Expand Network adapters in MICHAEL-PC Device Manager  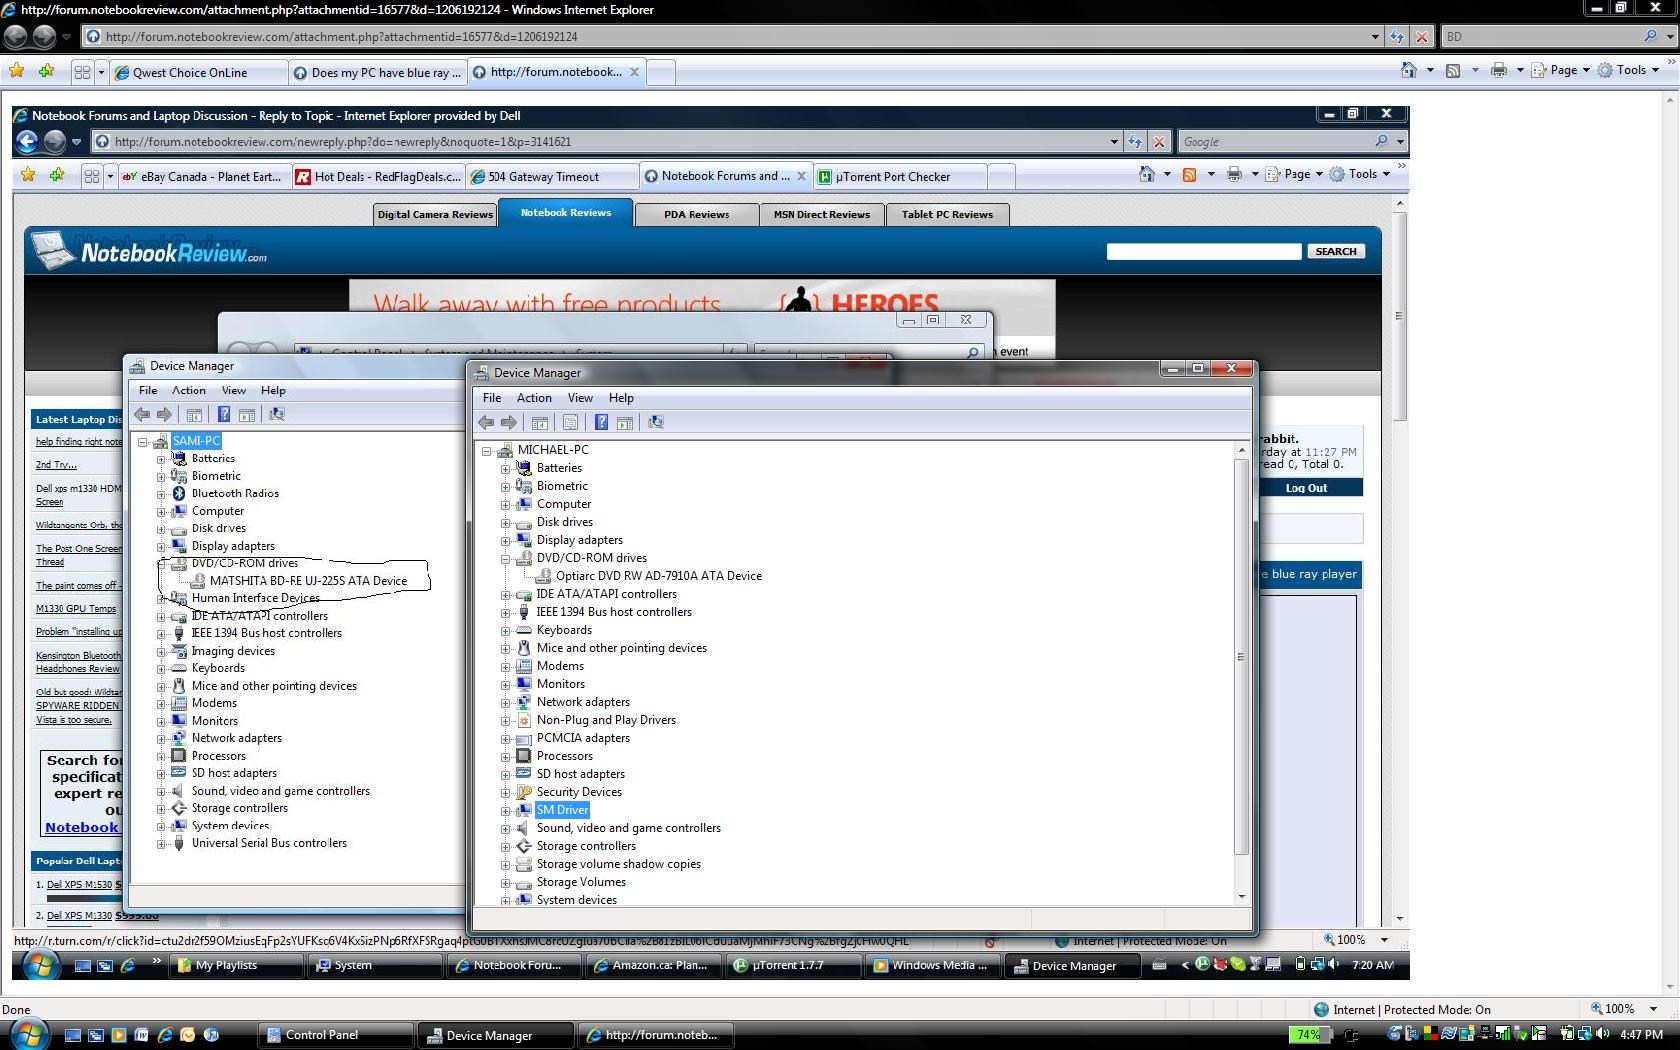point(505,702)
